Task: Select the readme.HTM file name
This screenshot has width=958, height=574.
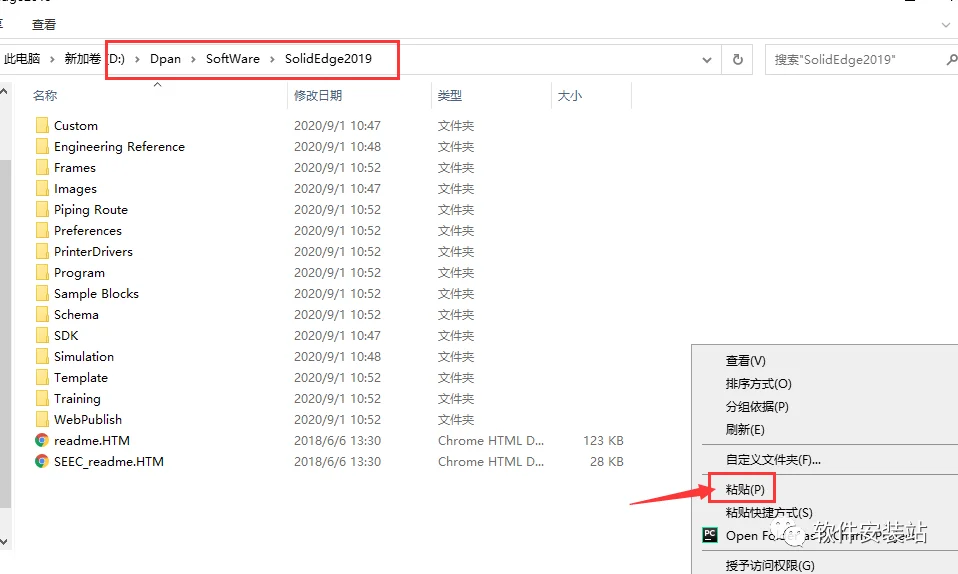Action: 92,440
